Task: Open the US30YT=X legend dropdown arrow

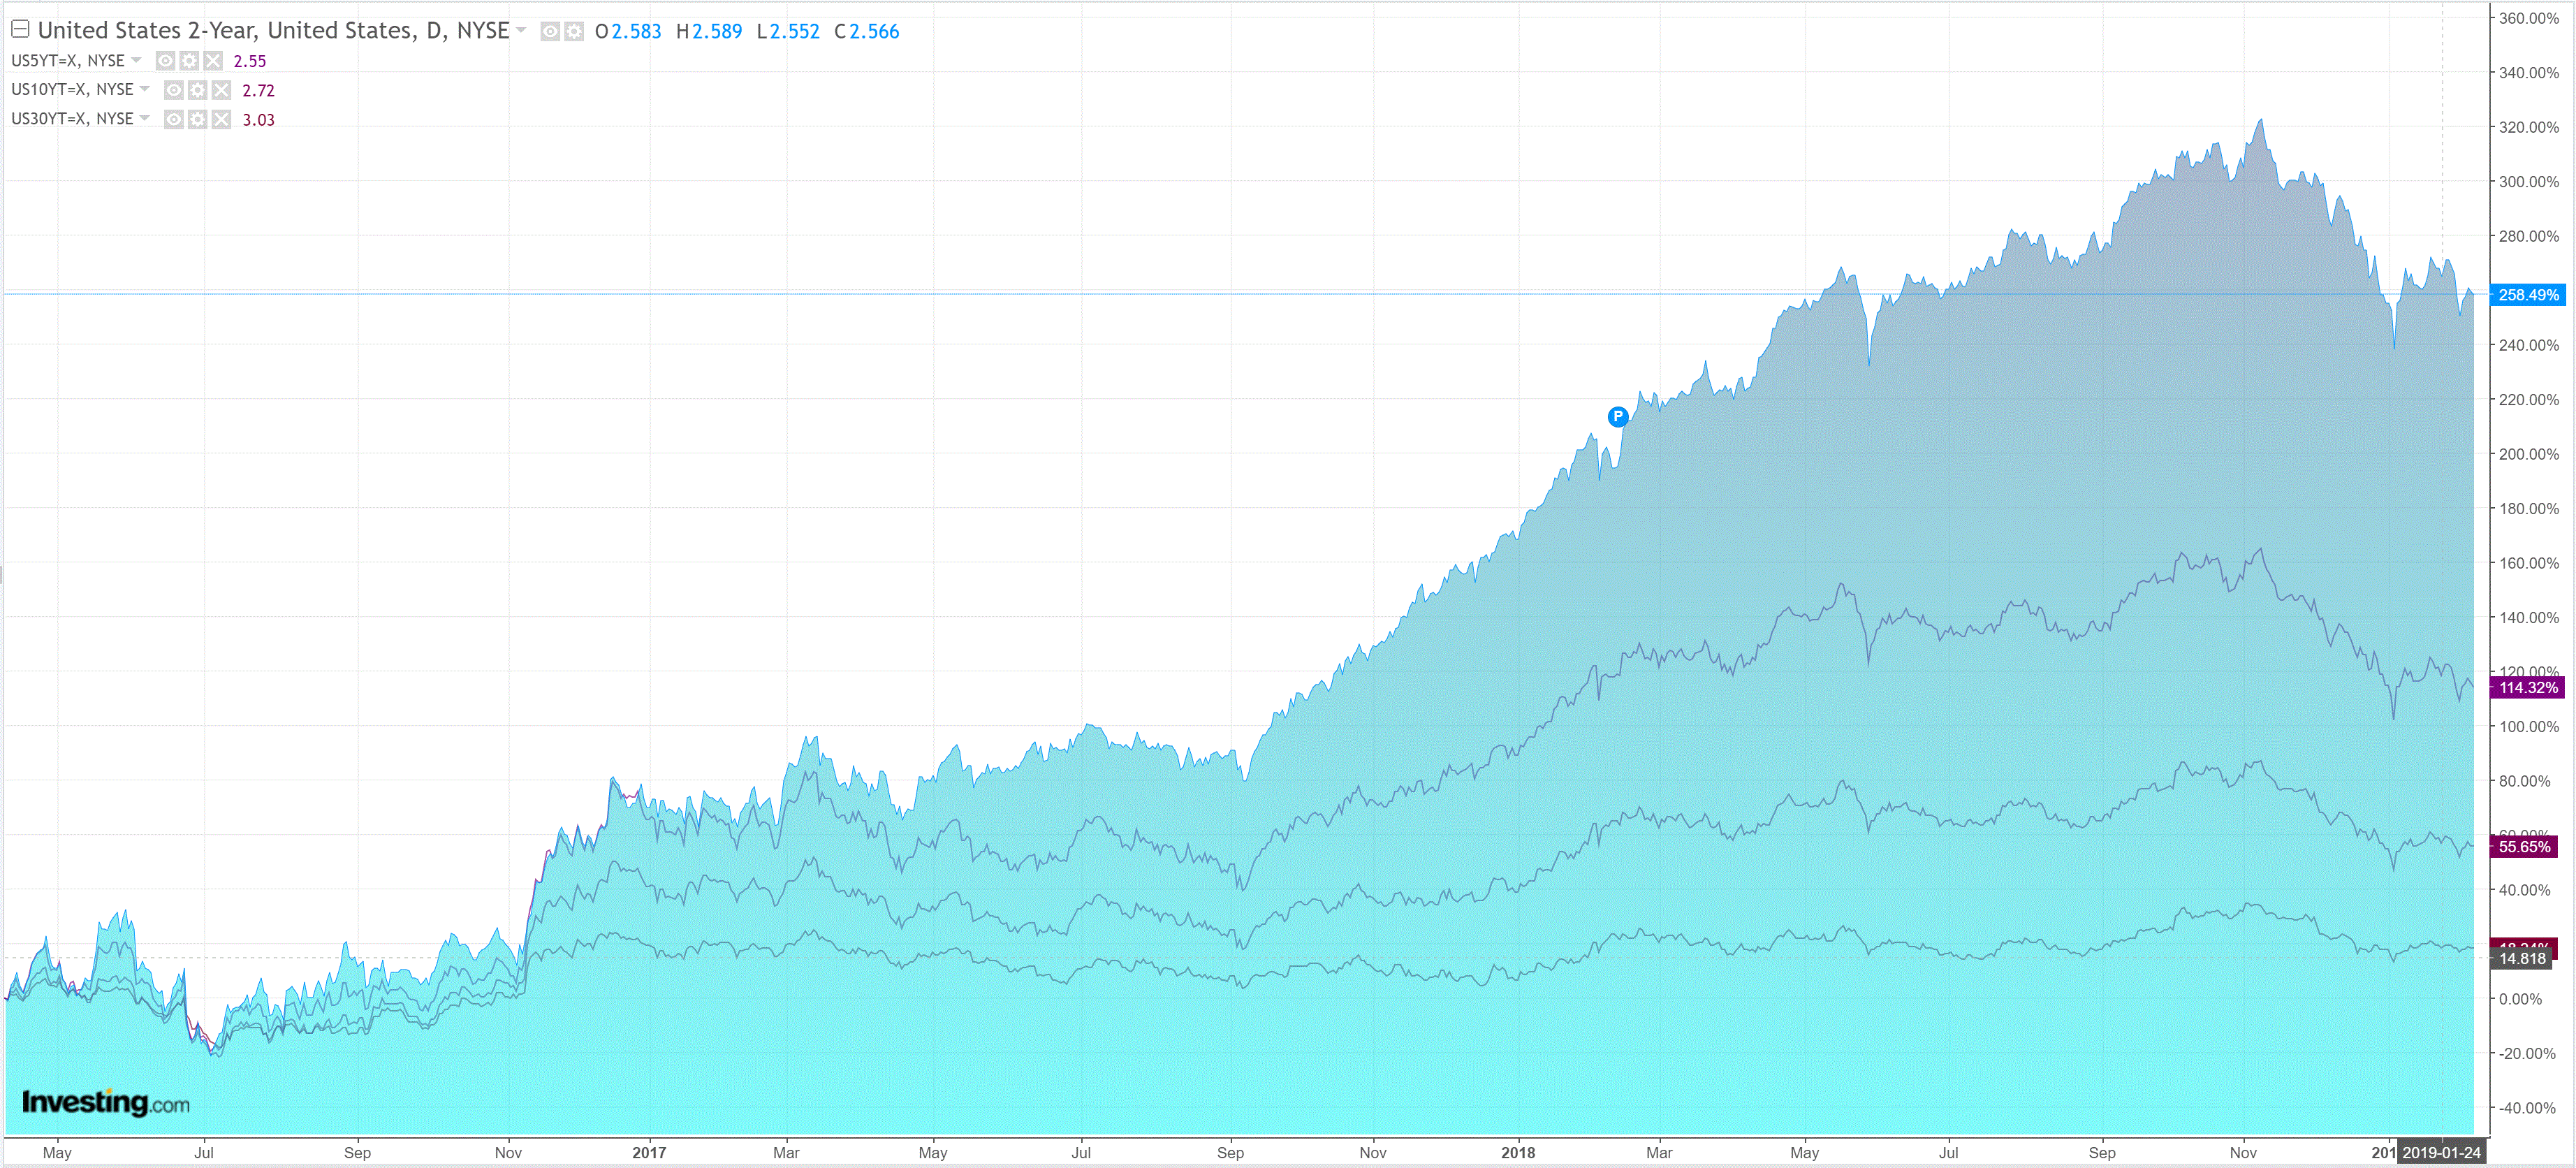Action: tap(145, 118)
